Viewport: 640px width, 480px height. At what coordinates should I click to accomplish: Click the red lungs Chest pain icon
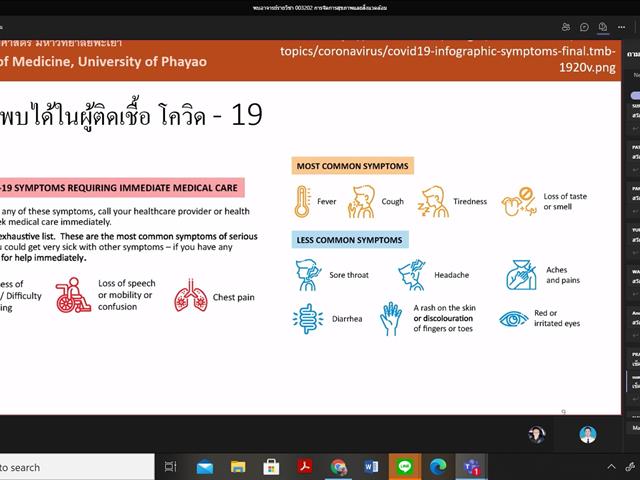191,296
